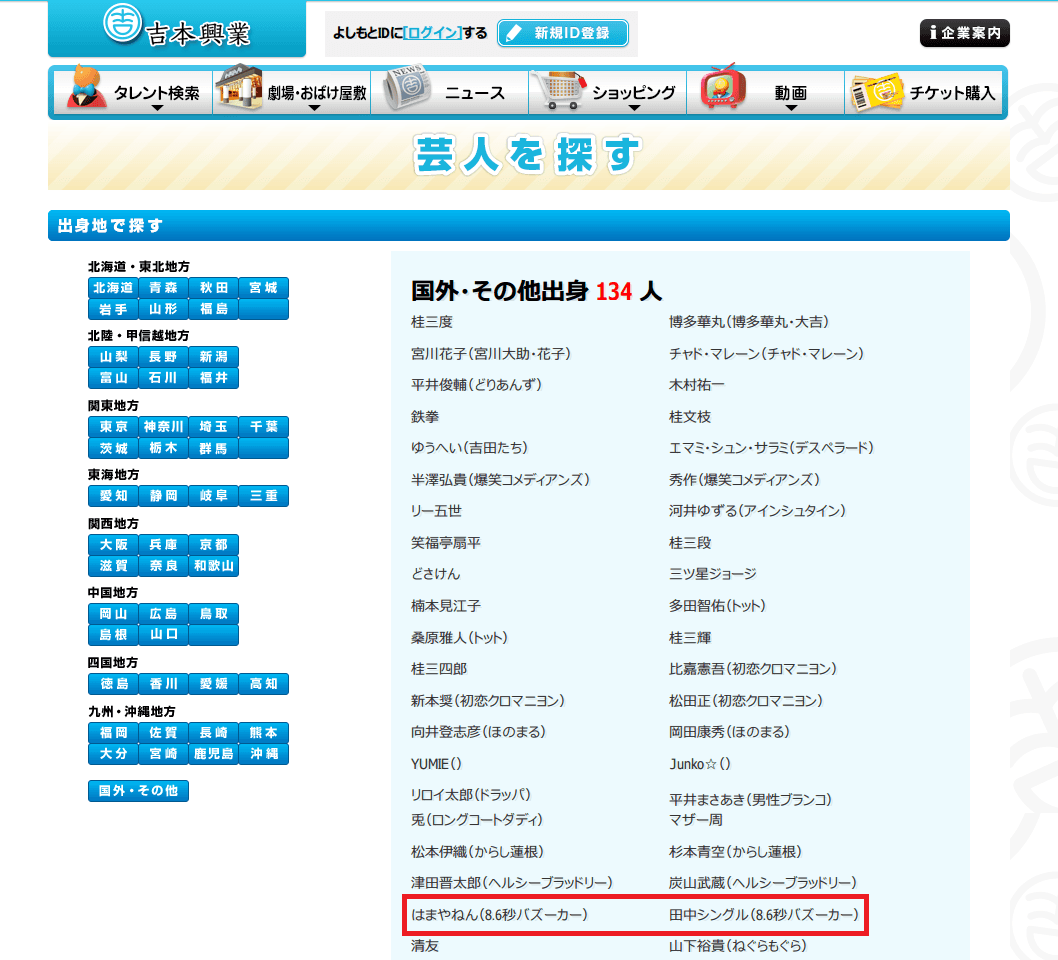The height and width of the screenshot is (960, 1058).
Task: Select the 福岡 prefecture button
Action: 113,733
